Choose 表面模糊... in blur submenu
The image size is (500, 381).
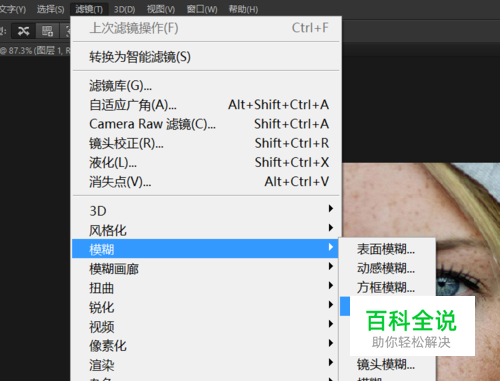(387, 249)
